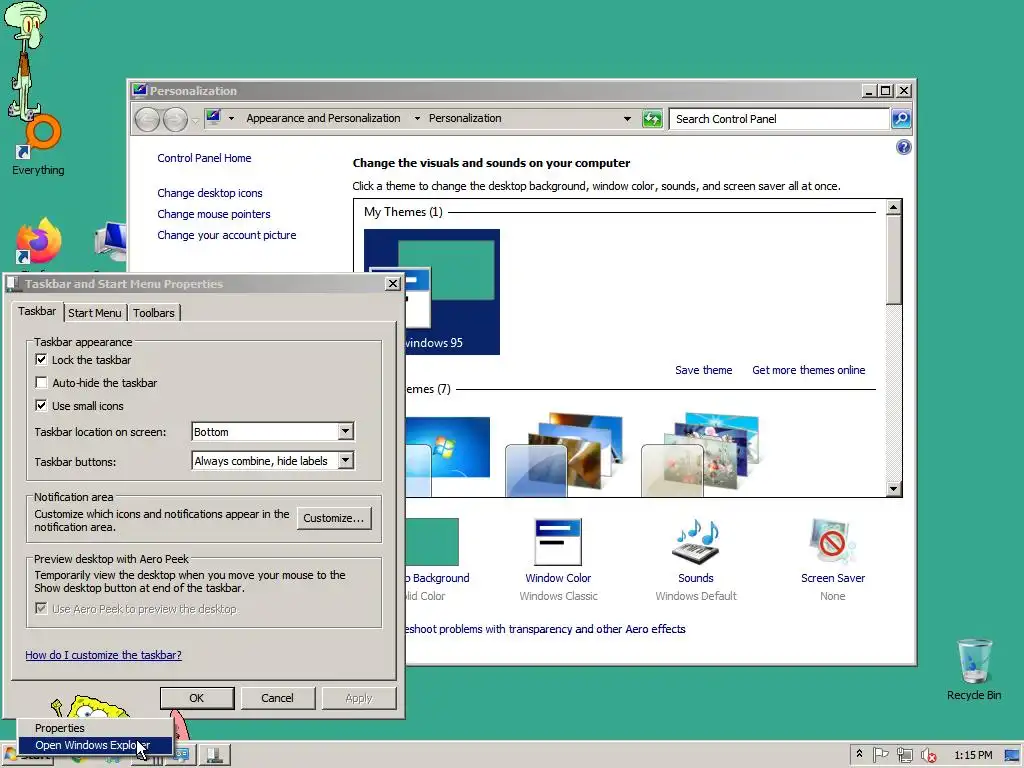Click the Back navigation button
This screenshot has width=1024, height=768.
pos(147,119)
